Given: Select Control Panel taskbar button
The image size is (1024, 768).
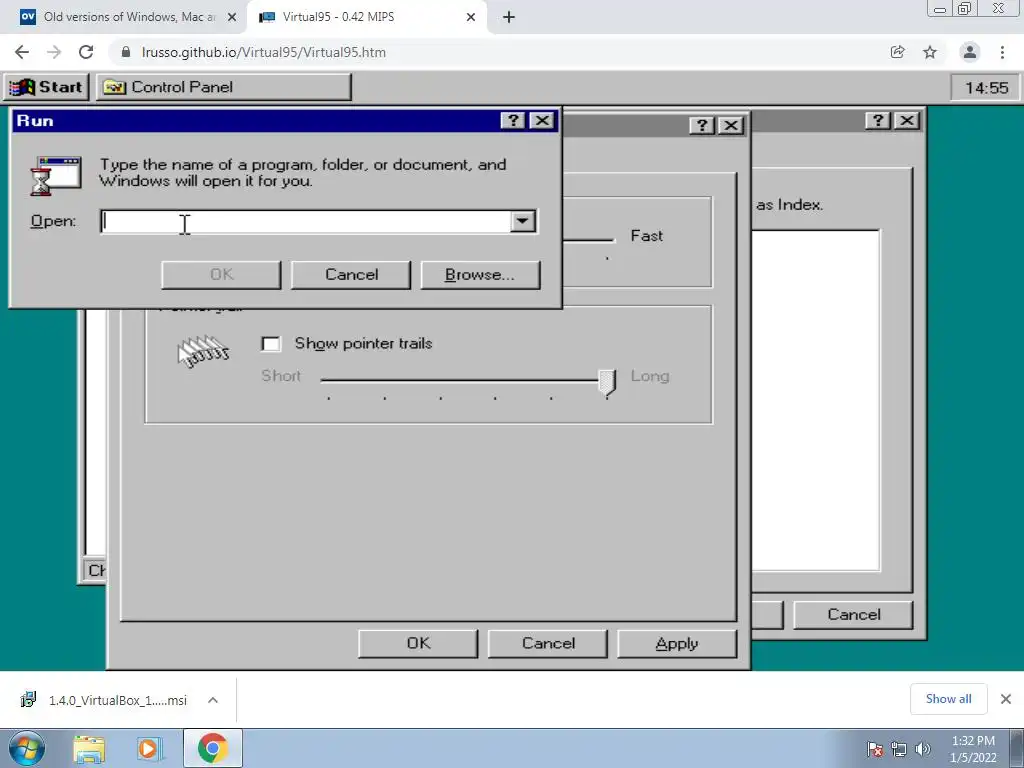Looking at the screenshot, I should point(223,87).
